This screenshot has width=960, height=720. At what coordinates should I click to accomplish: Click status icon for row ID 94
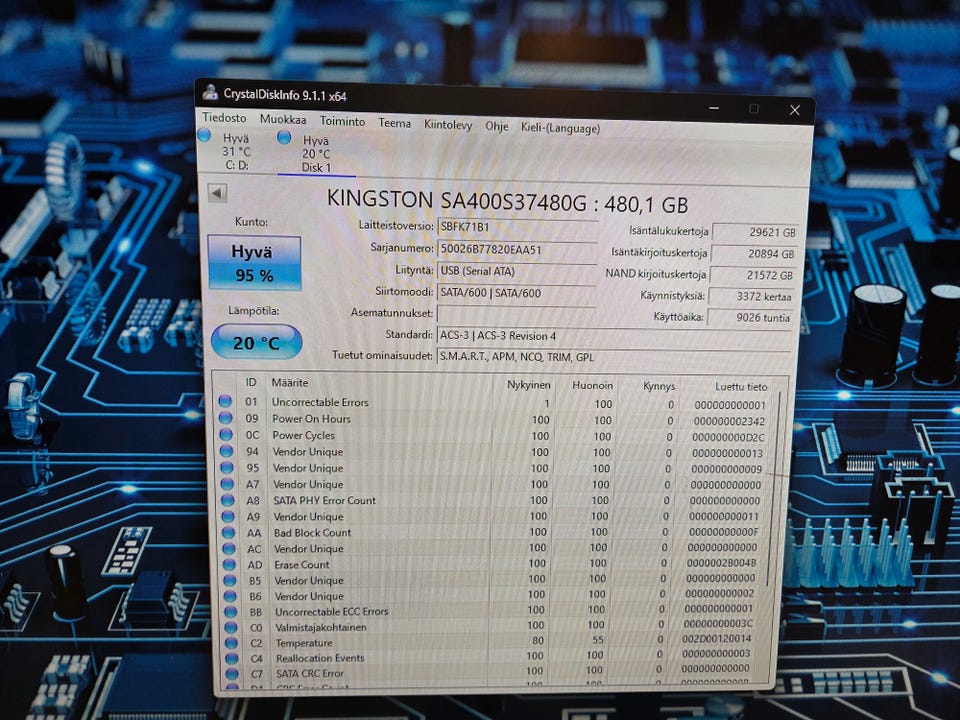[227, 451]
